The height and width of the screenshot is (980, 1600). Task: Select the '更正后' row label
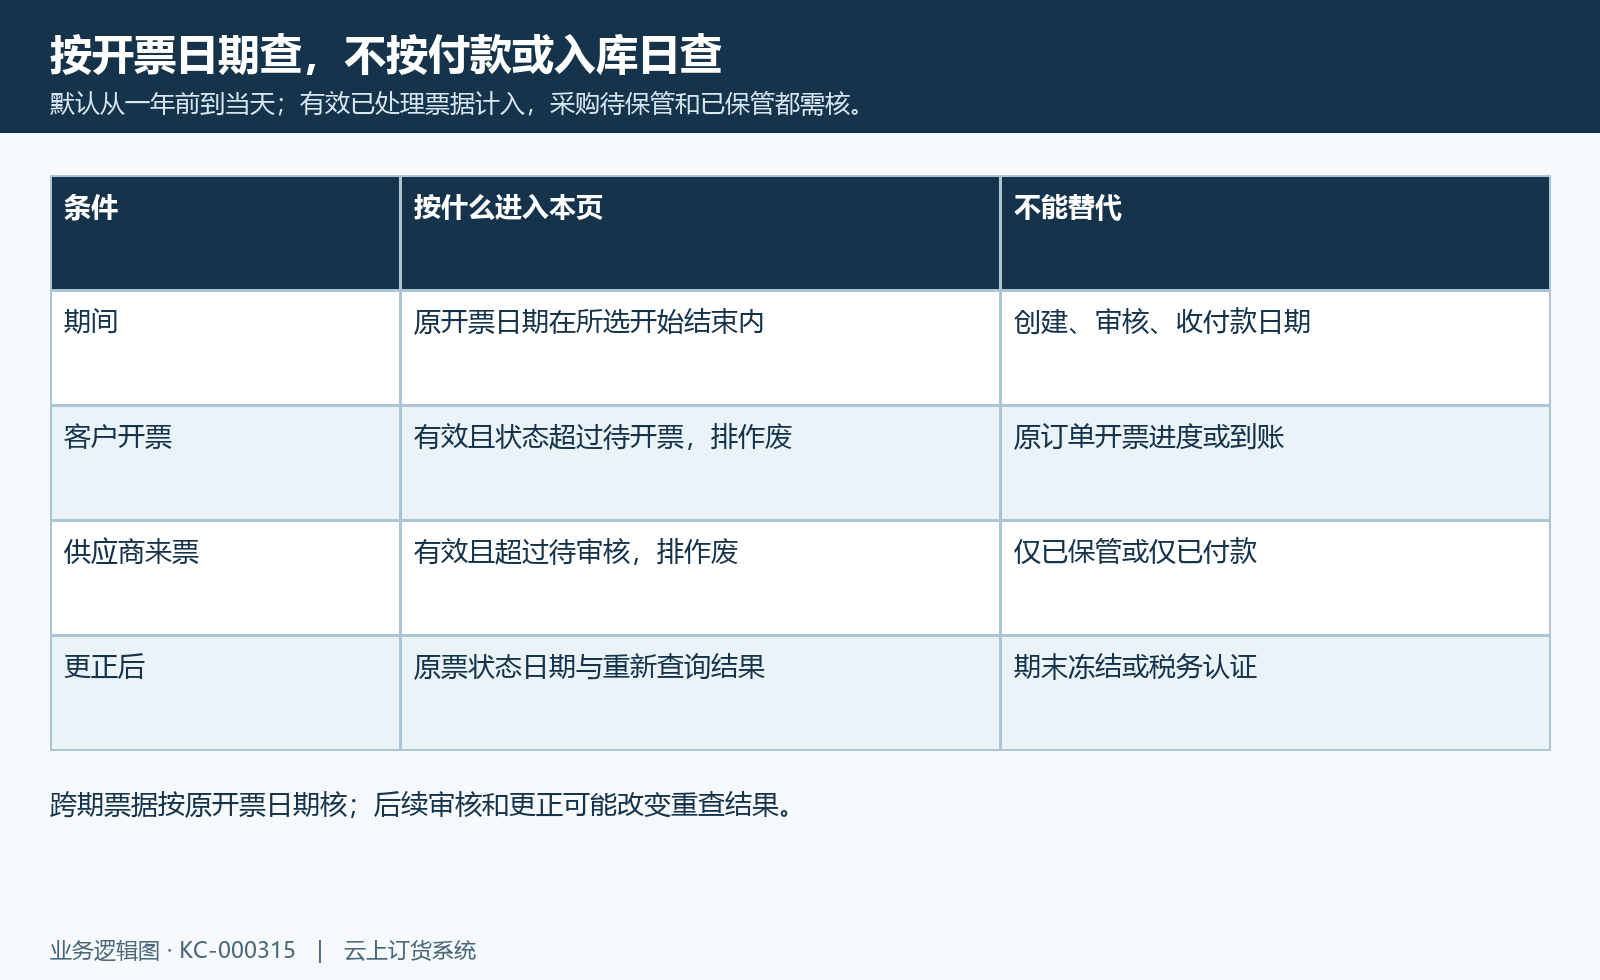(226, 693)
